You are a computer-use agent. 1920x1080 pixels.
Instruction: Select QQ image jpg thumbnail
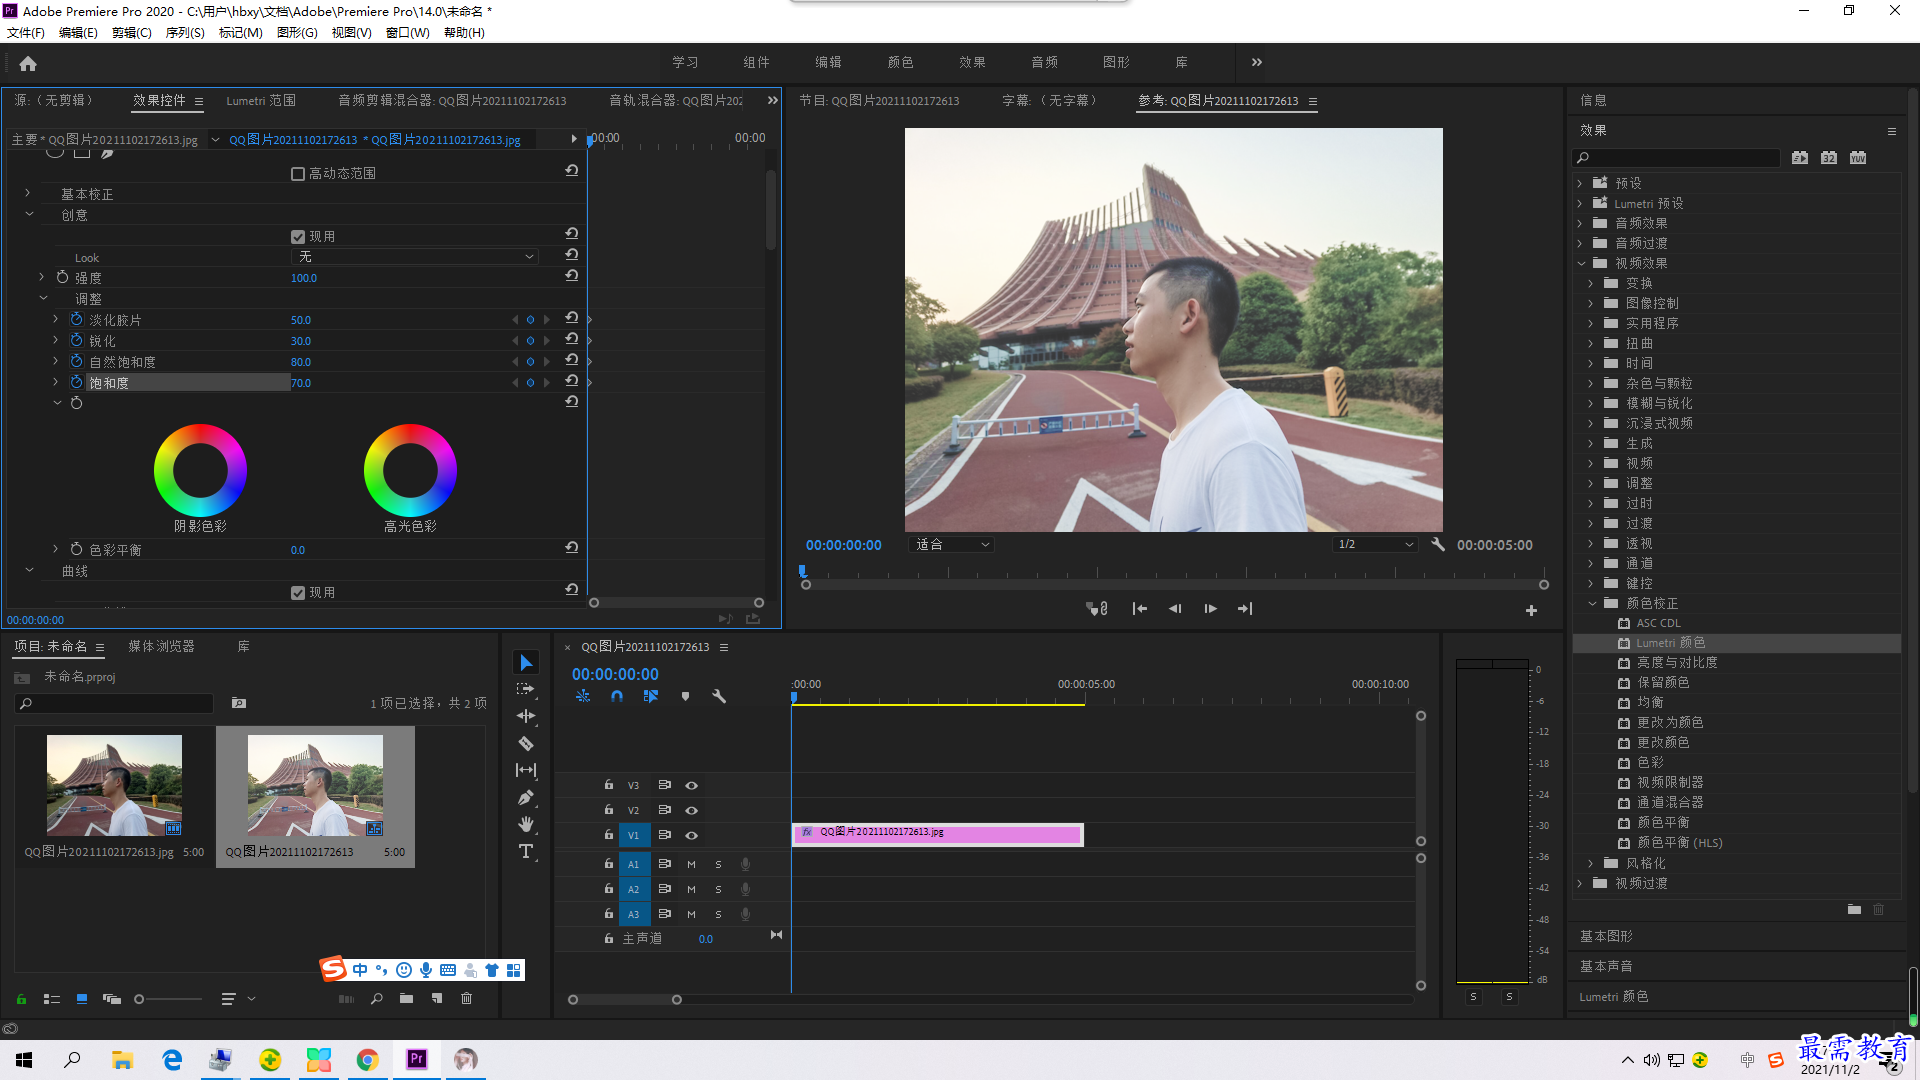click(x=114, y=785)
